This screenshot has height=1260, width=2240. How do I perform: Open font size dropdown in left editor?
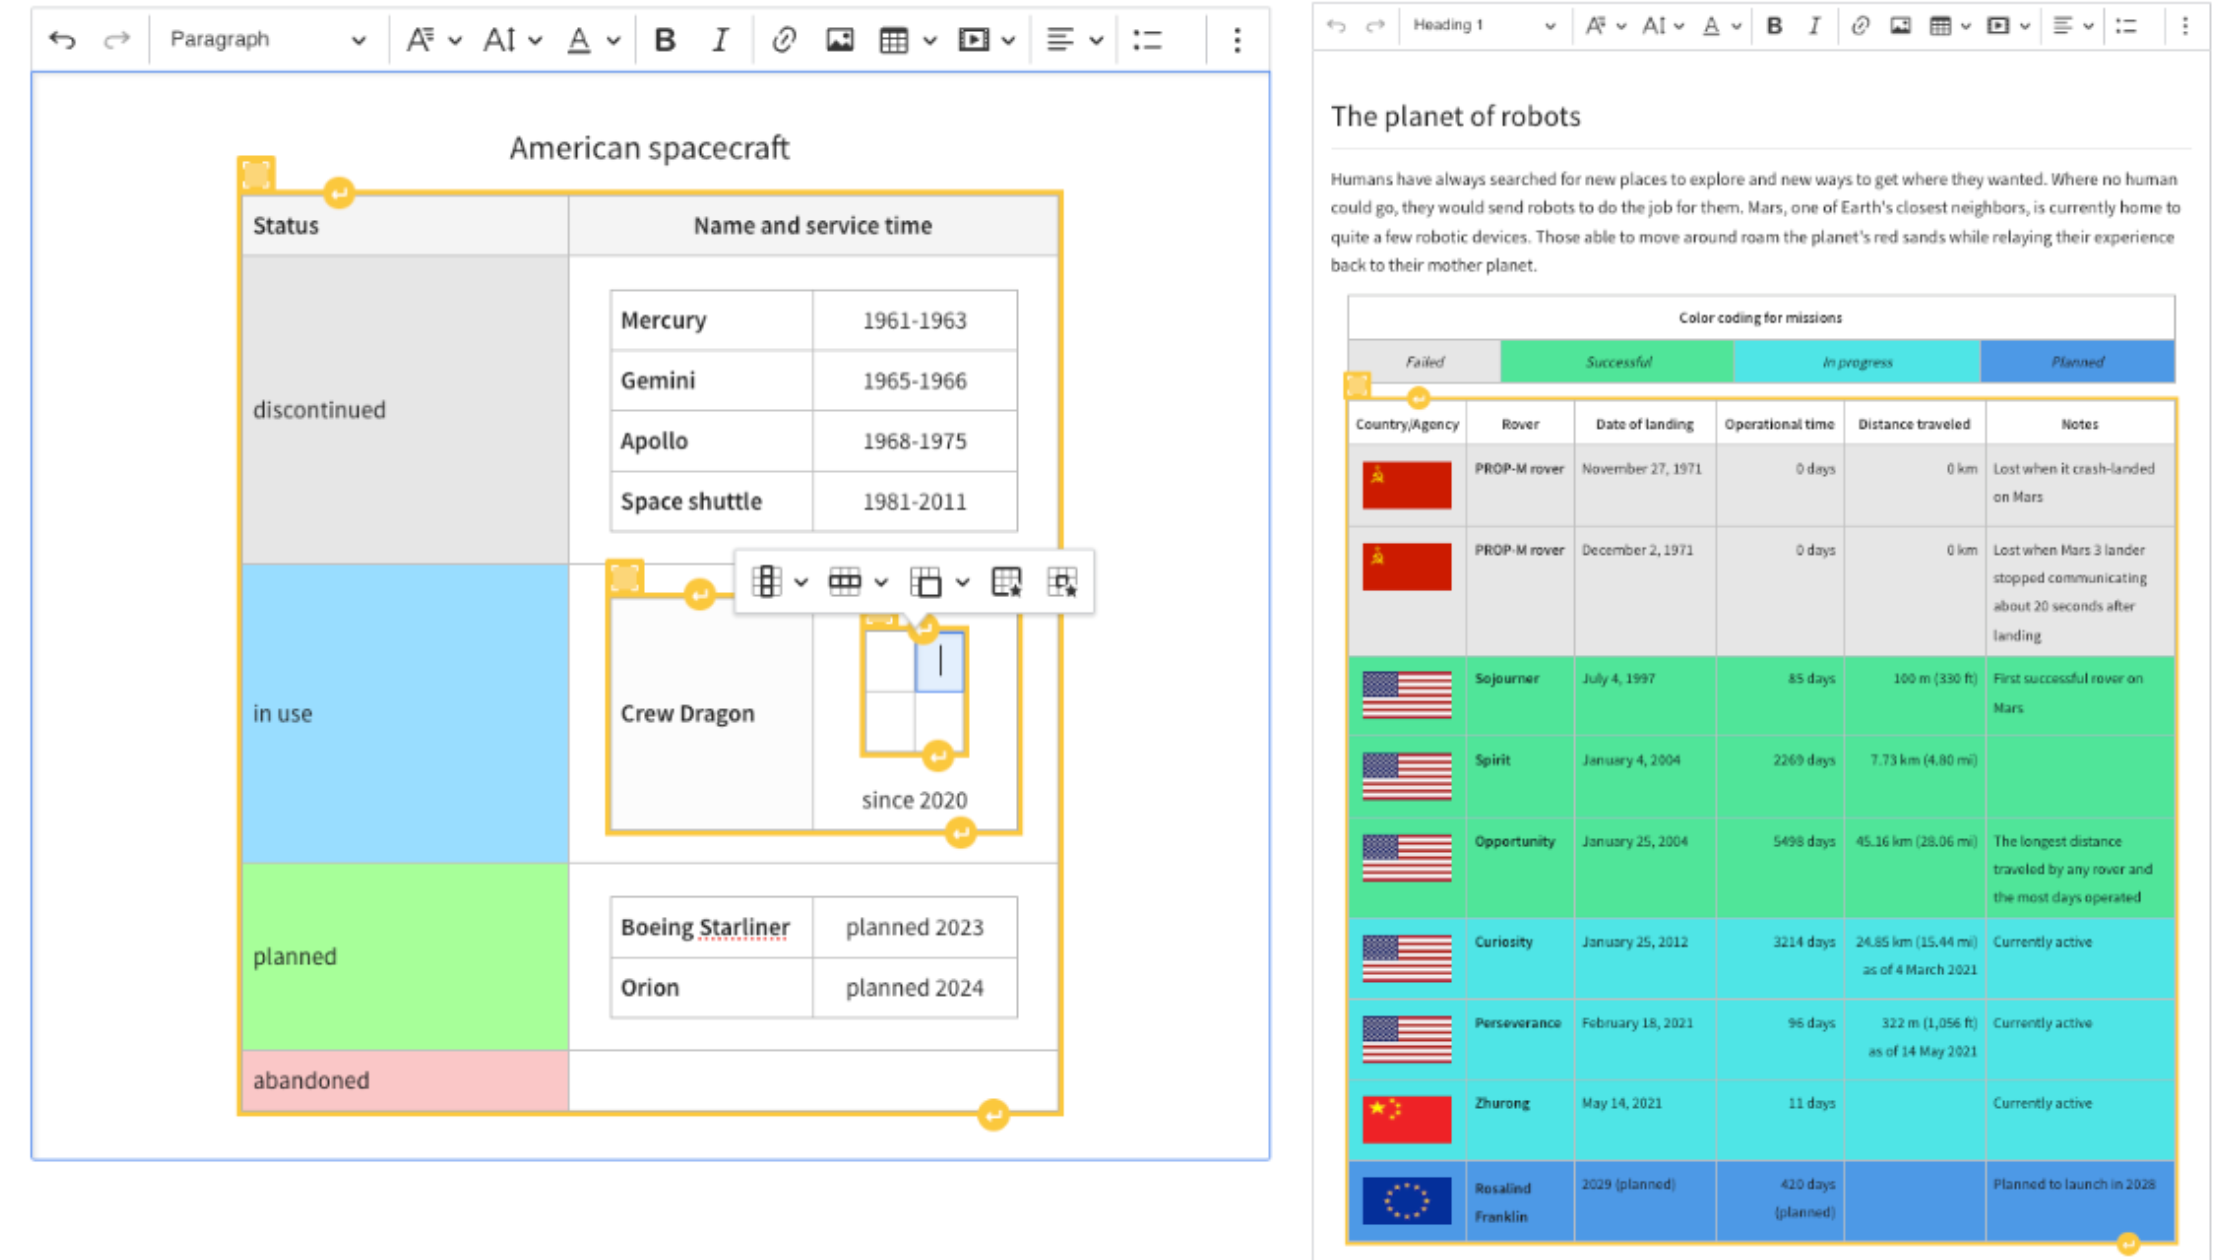pos(512,40)
